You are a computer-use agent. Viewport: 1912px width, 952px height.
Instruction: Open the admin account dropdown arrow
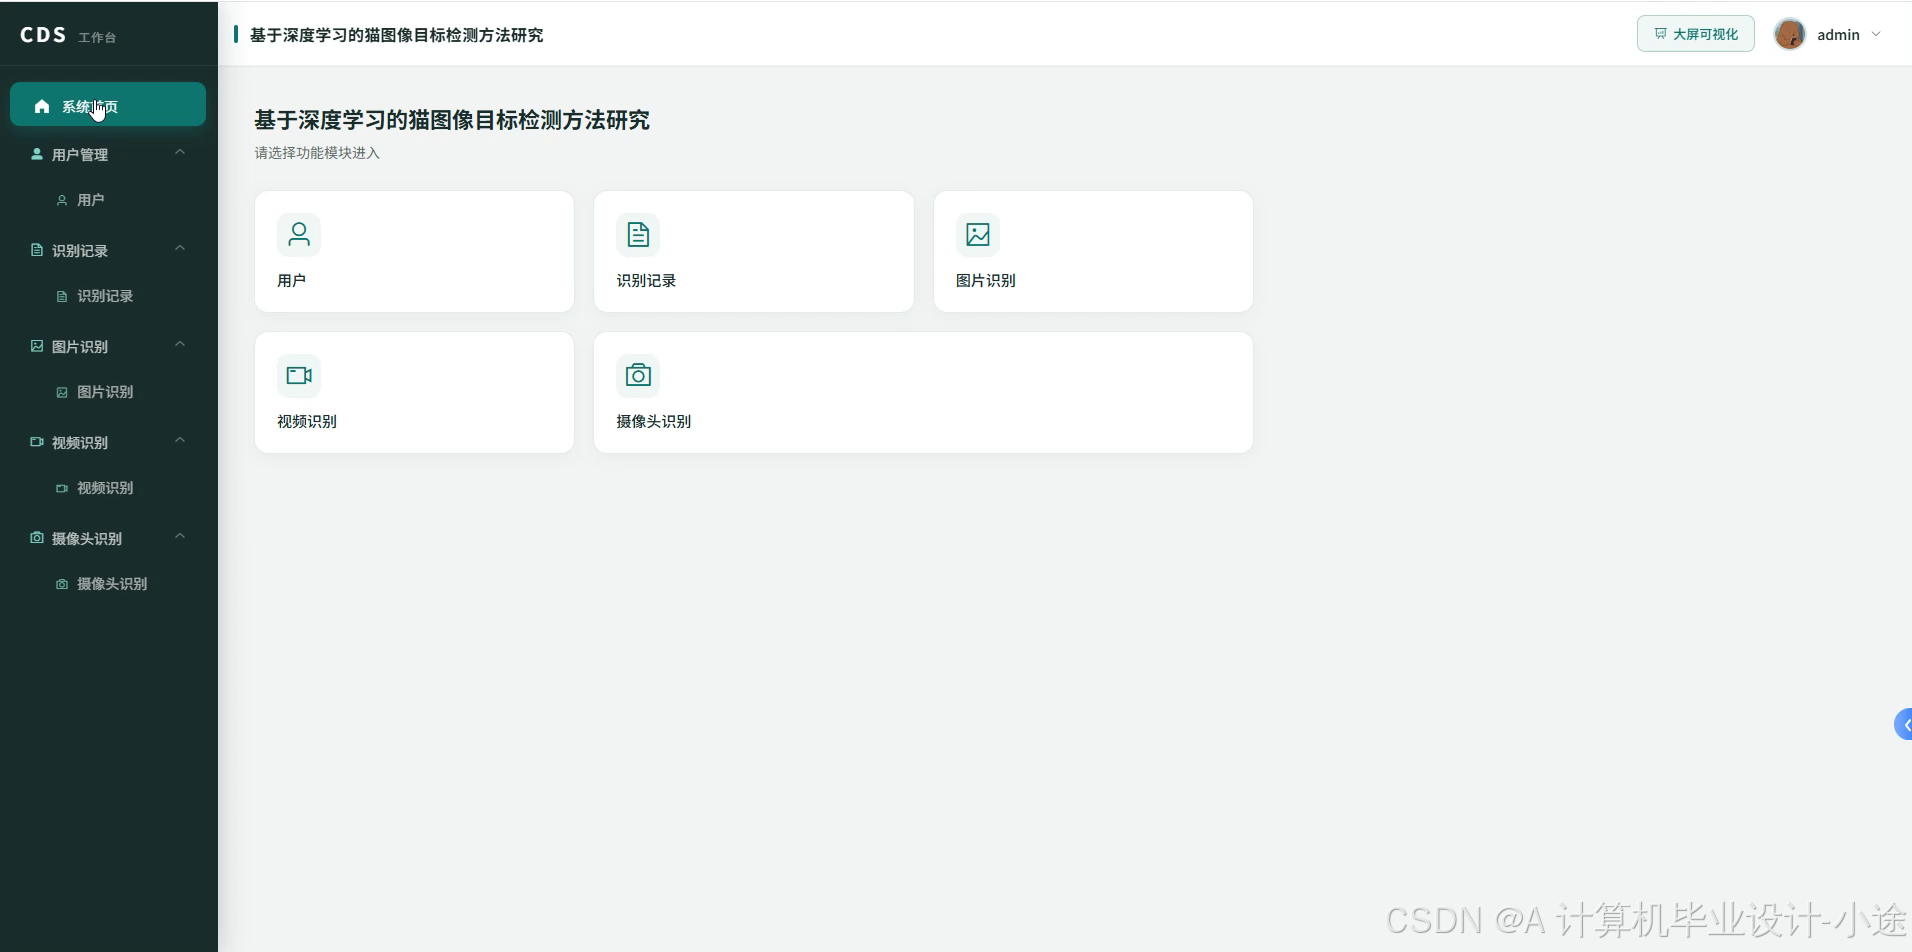point(1876,34)
